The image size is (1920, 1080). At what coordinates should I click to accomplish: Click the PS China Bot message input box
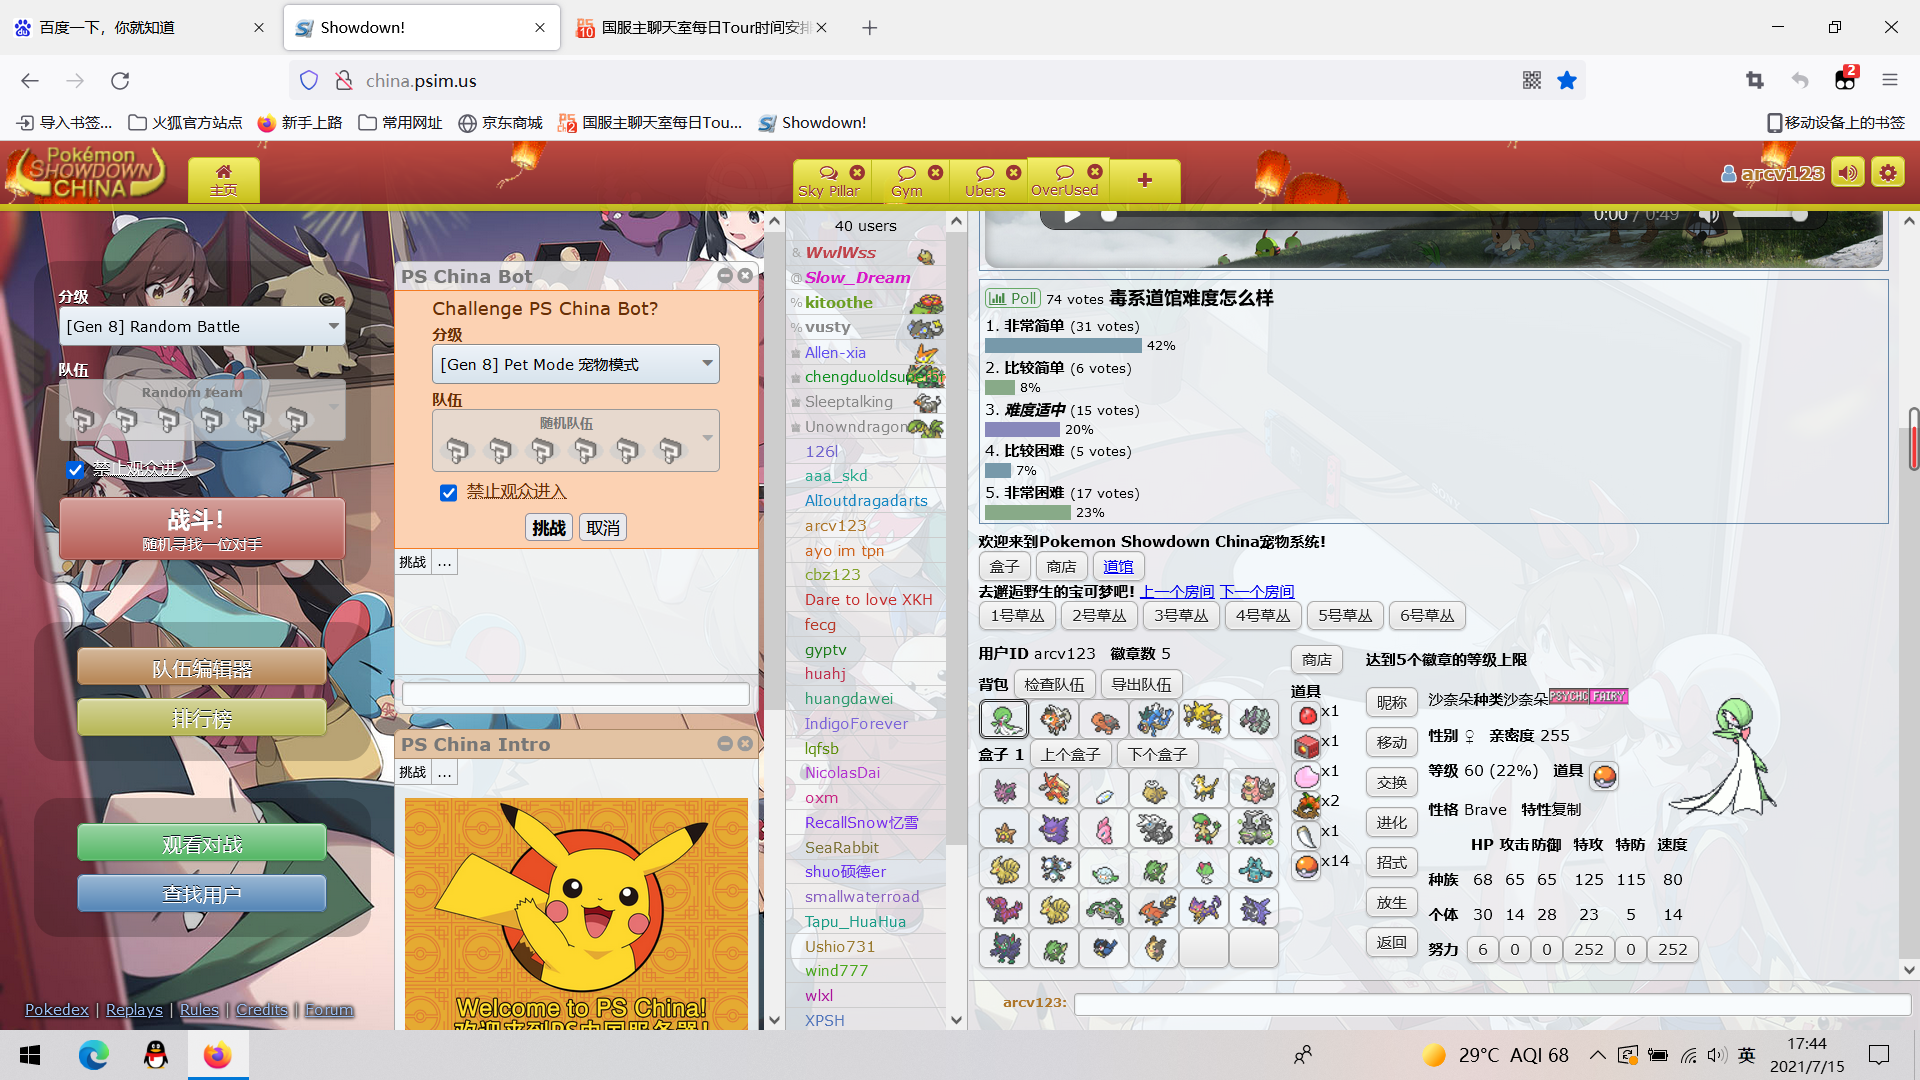coord(576,694)
